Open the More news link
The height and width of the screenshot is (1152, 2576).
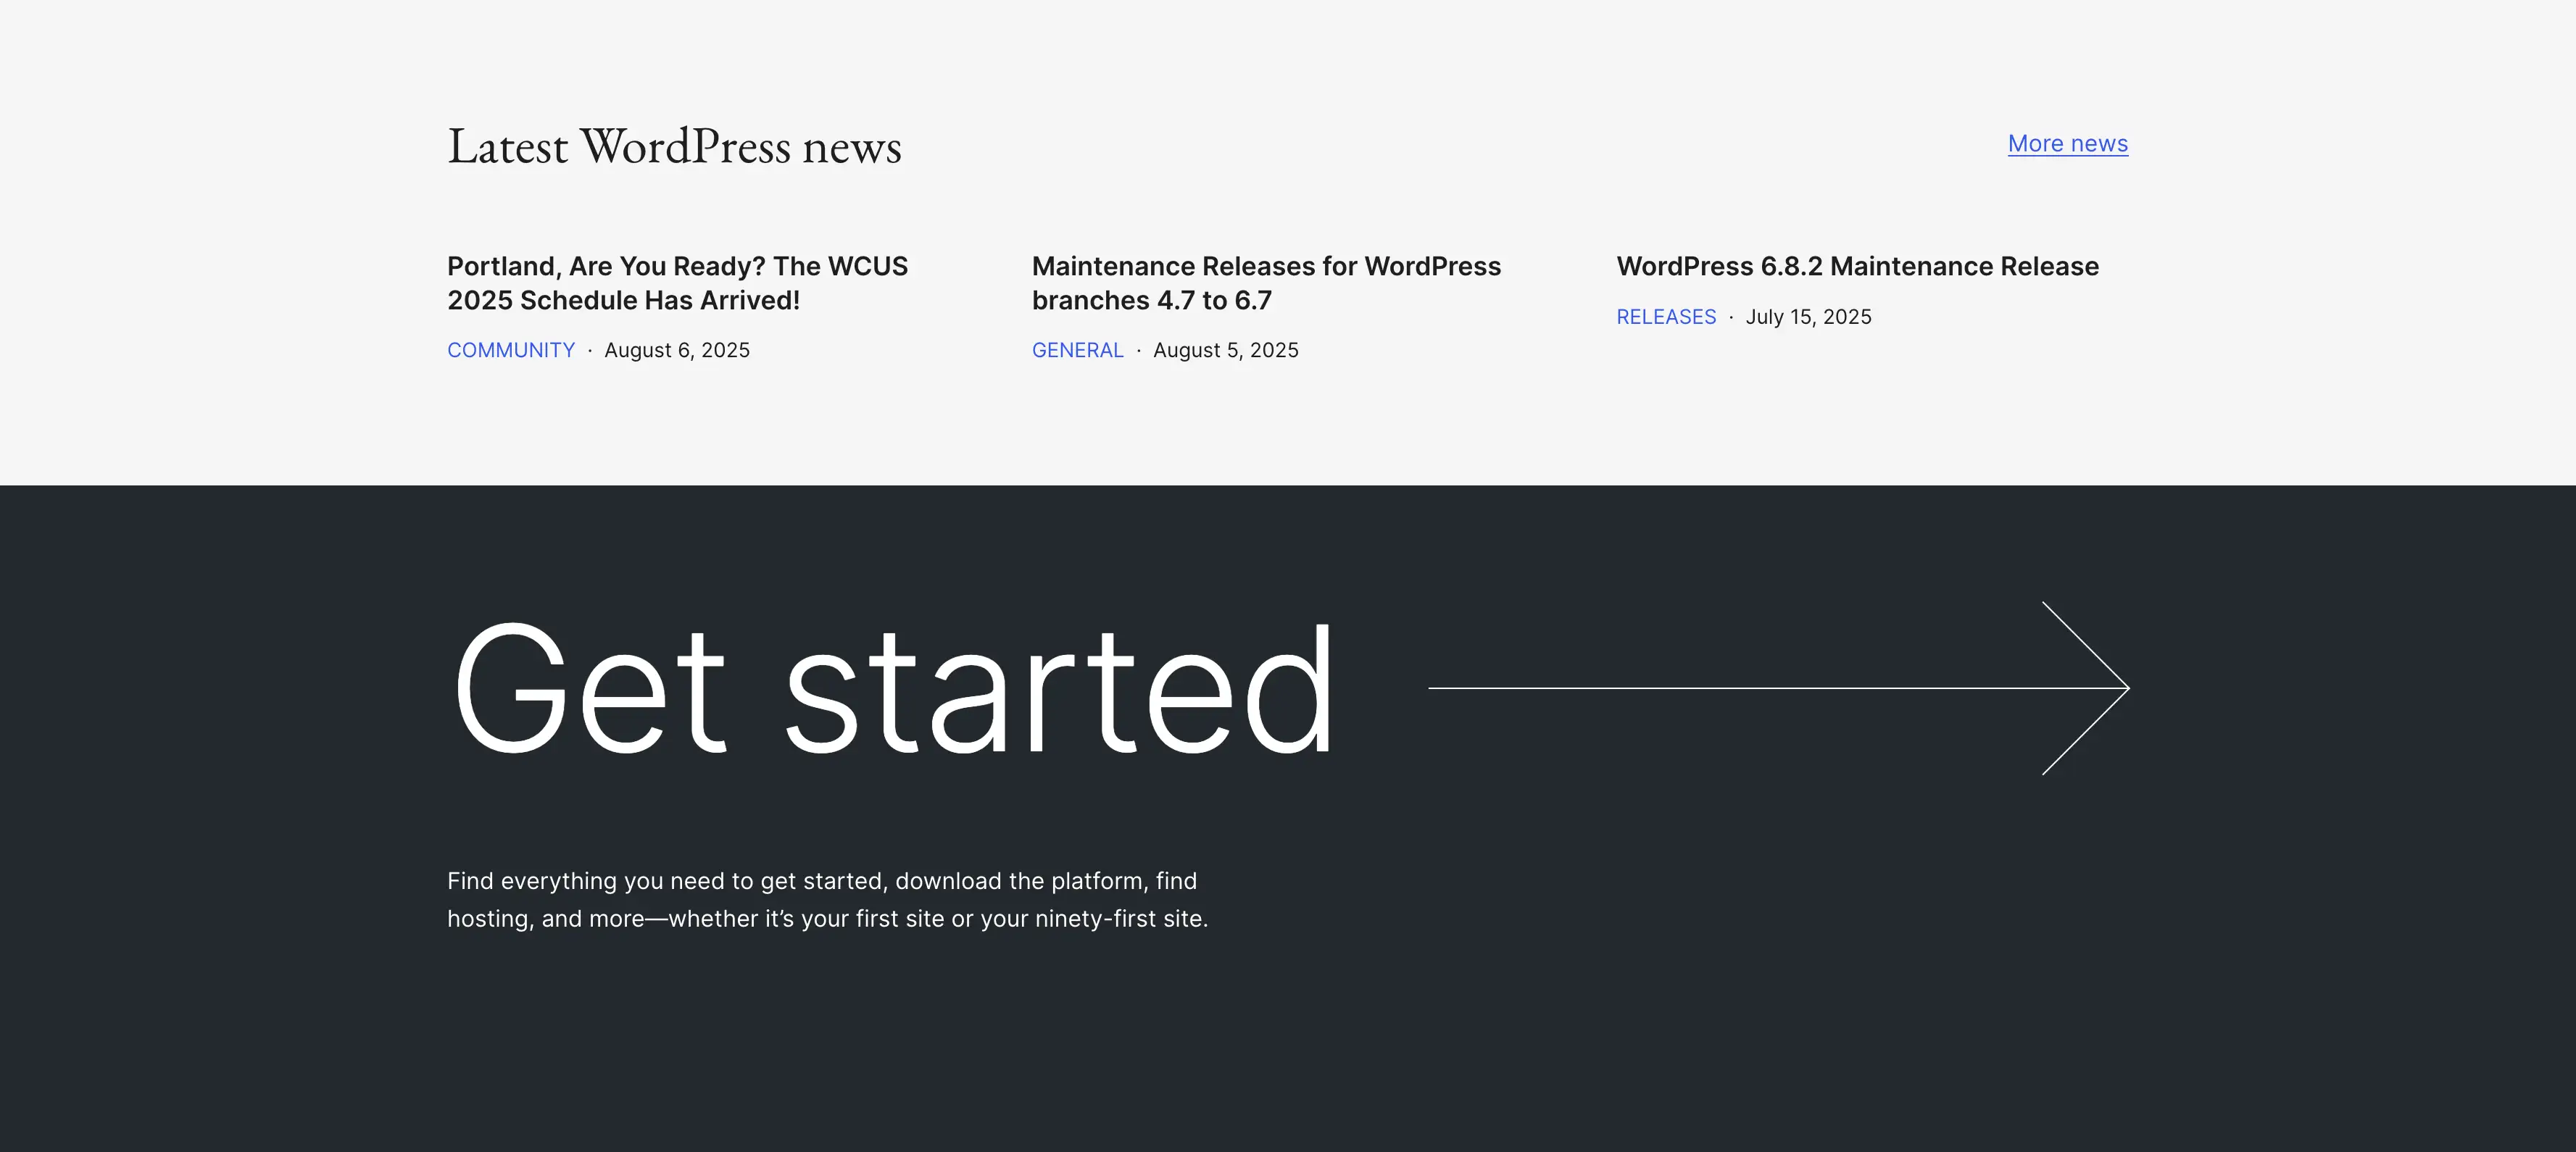tap(2067, 144)
